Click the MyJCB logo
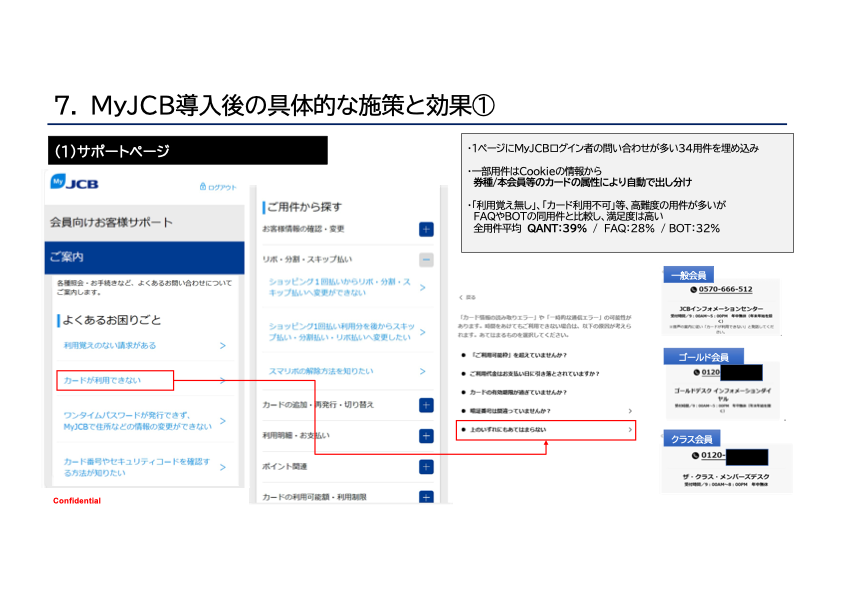 74,183
